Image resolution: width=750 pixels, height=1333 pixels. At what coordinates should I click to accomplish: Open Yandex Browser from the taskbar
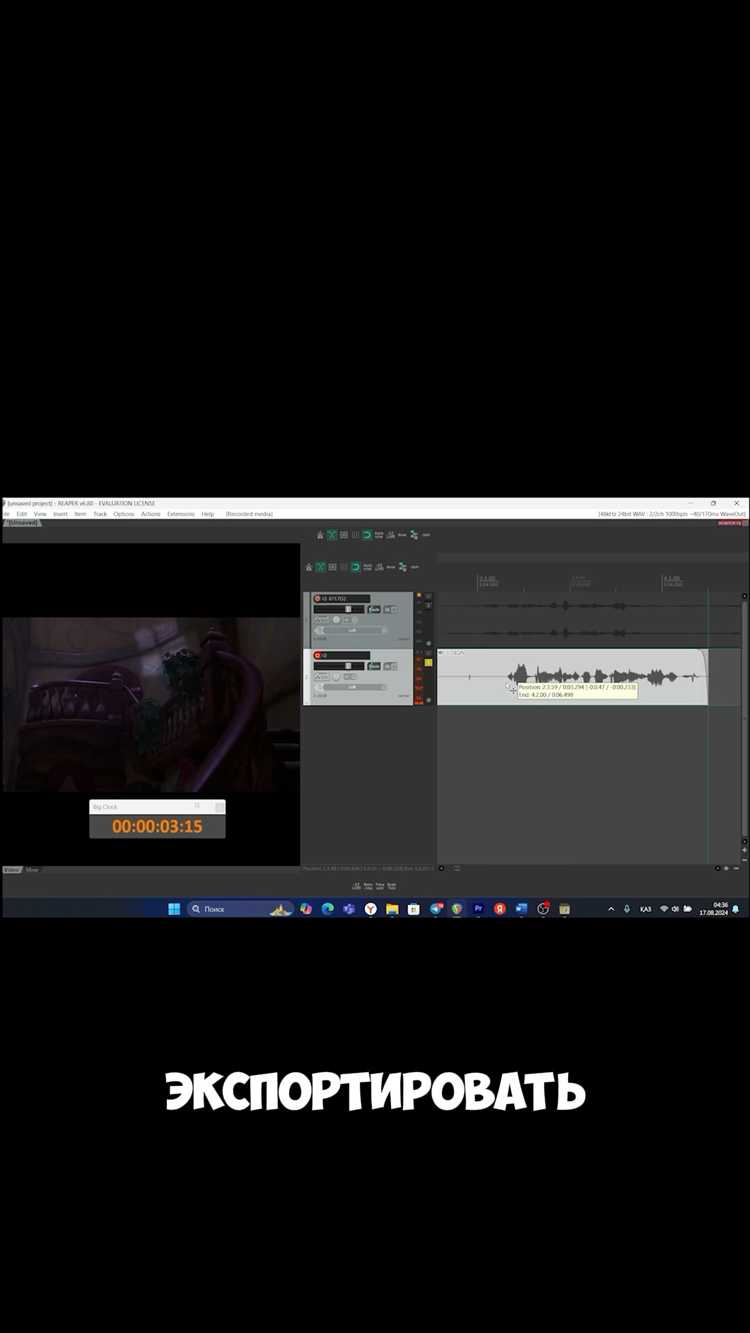coord(370,909)
